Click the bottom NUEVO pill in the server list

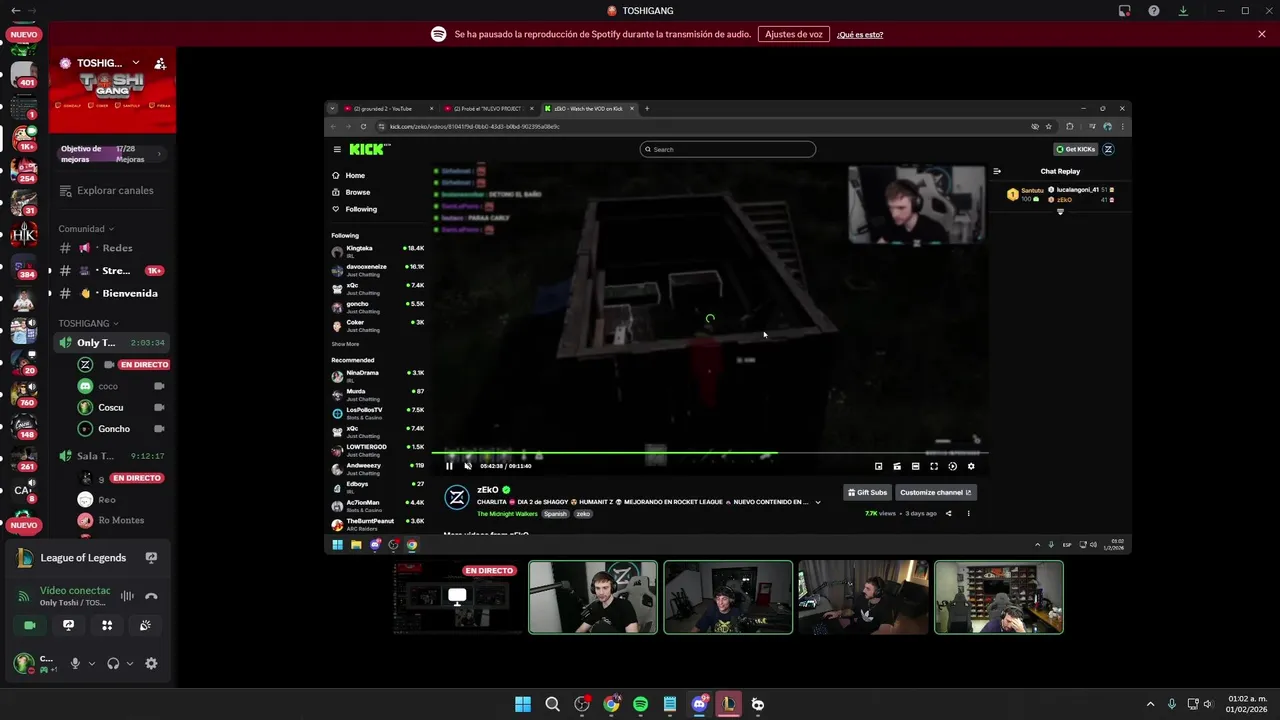24,525
